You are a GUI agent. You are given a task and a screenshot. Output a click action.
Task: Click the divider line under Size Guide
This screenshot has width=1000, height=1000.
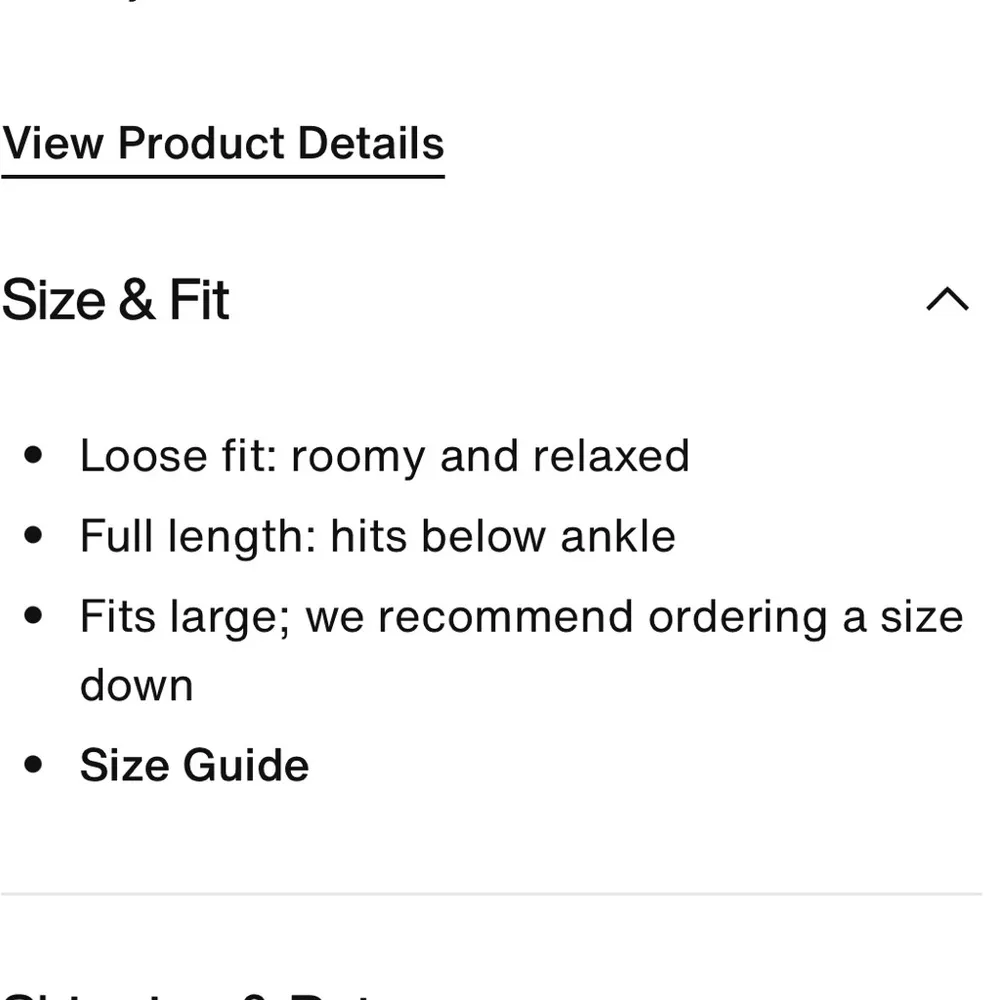490,893
